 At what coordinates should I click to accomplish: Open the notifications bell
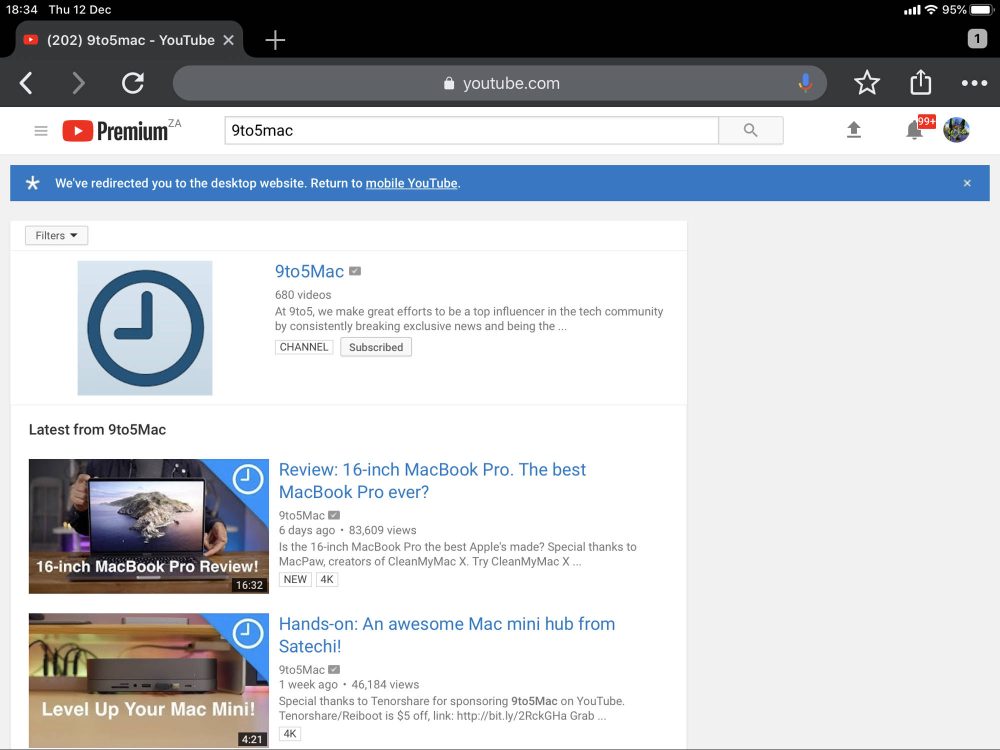tap(914, 130)
